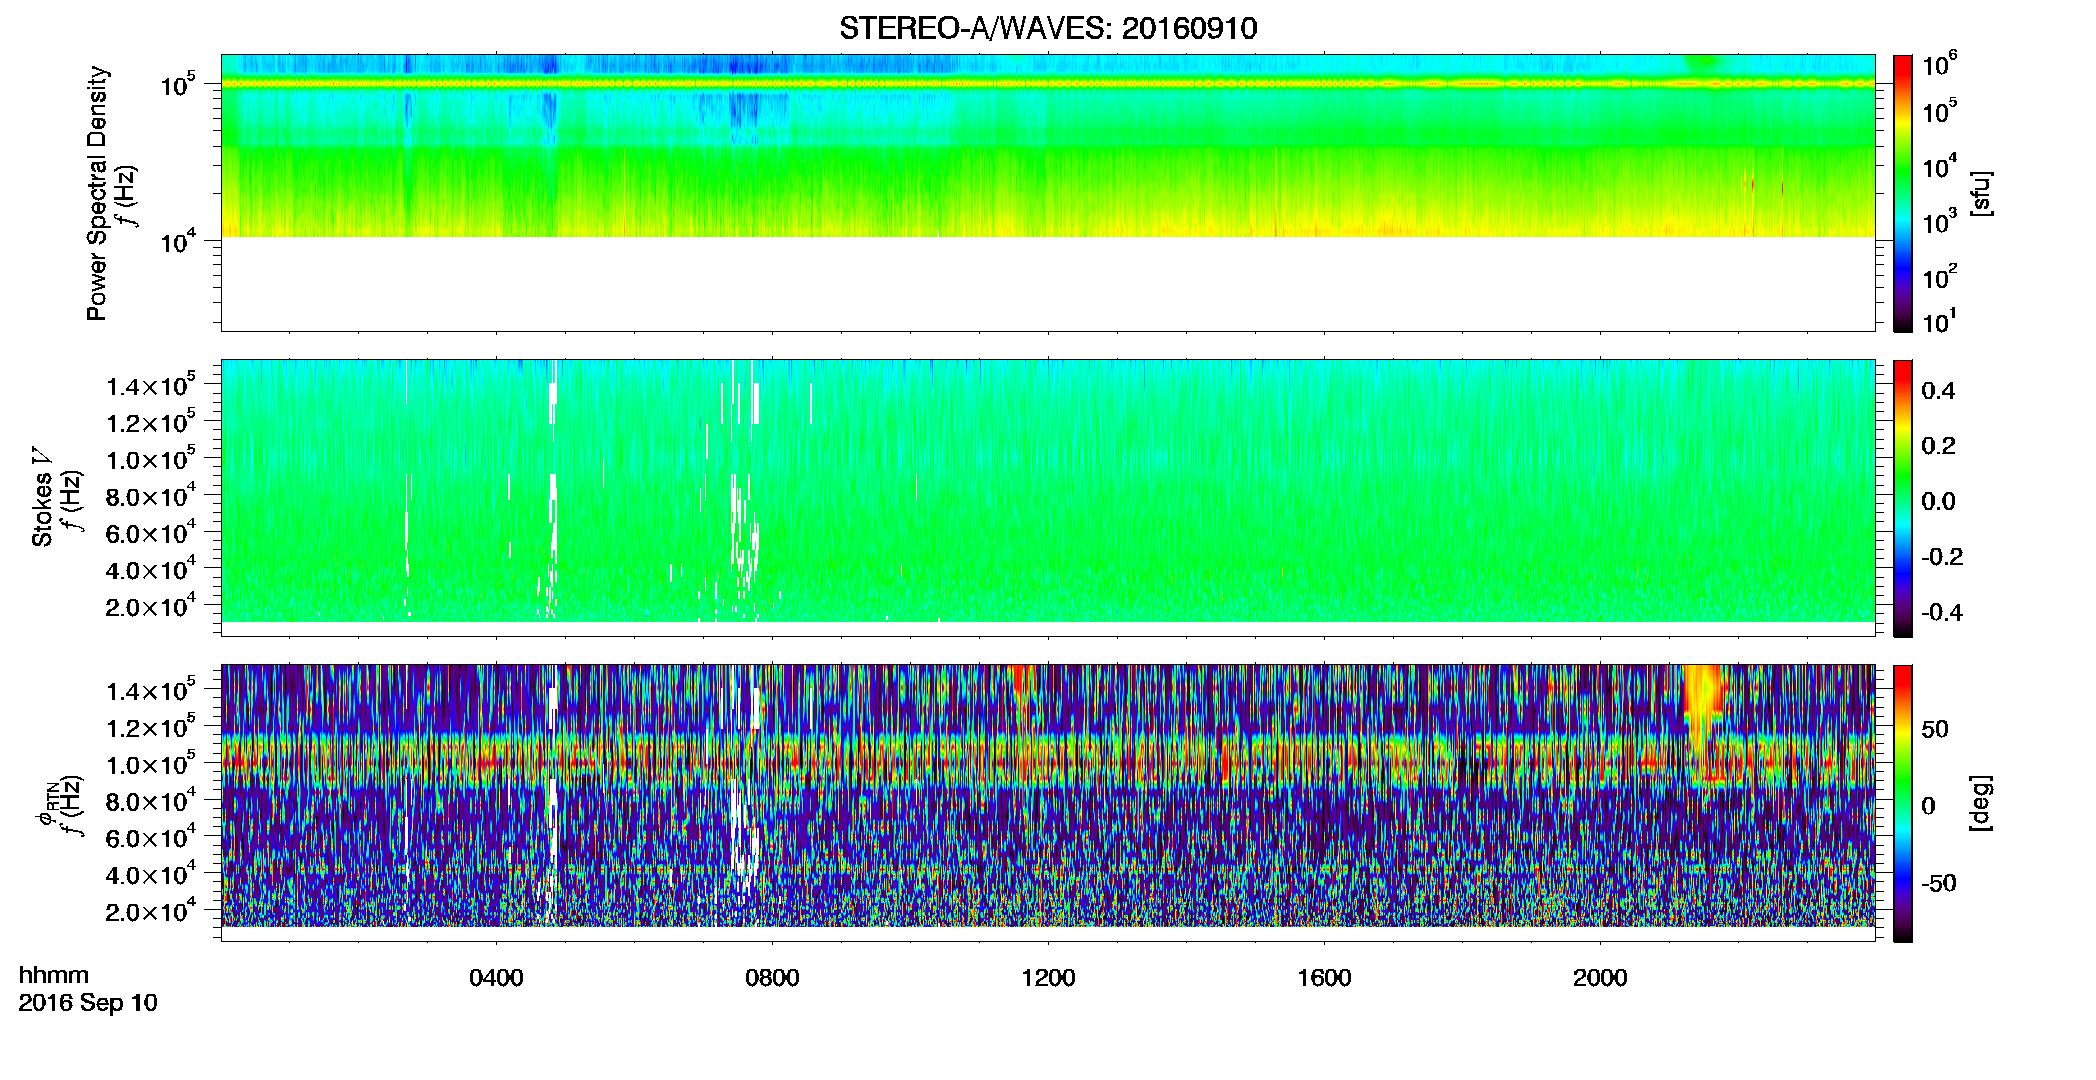The width and height of the screenshot is (2096, 1080).
Task: Click the 0.0 label on Stokes color bar
Action: [x=1938, y=502]
